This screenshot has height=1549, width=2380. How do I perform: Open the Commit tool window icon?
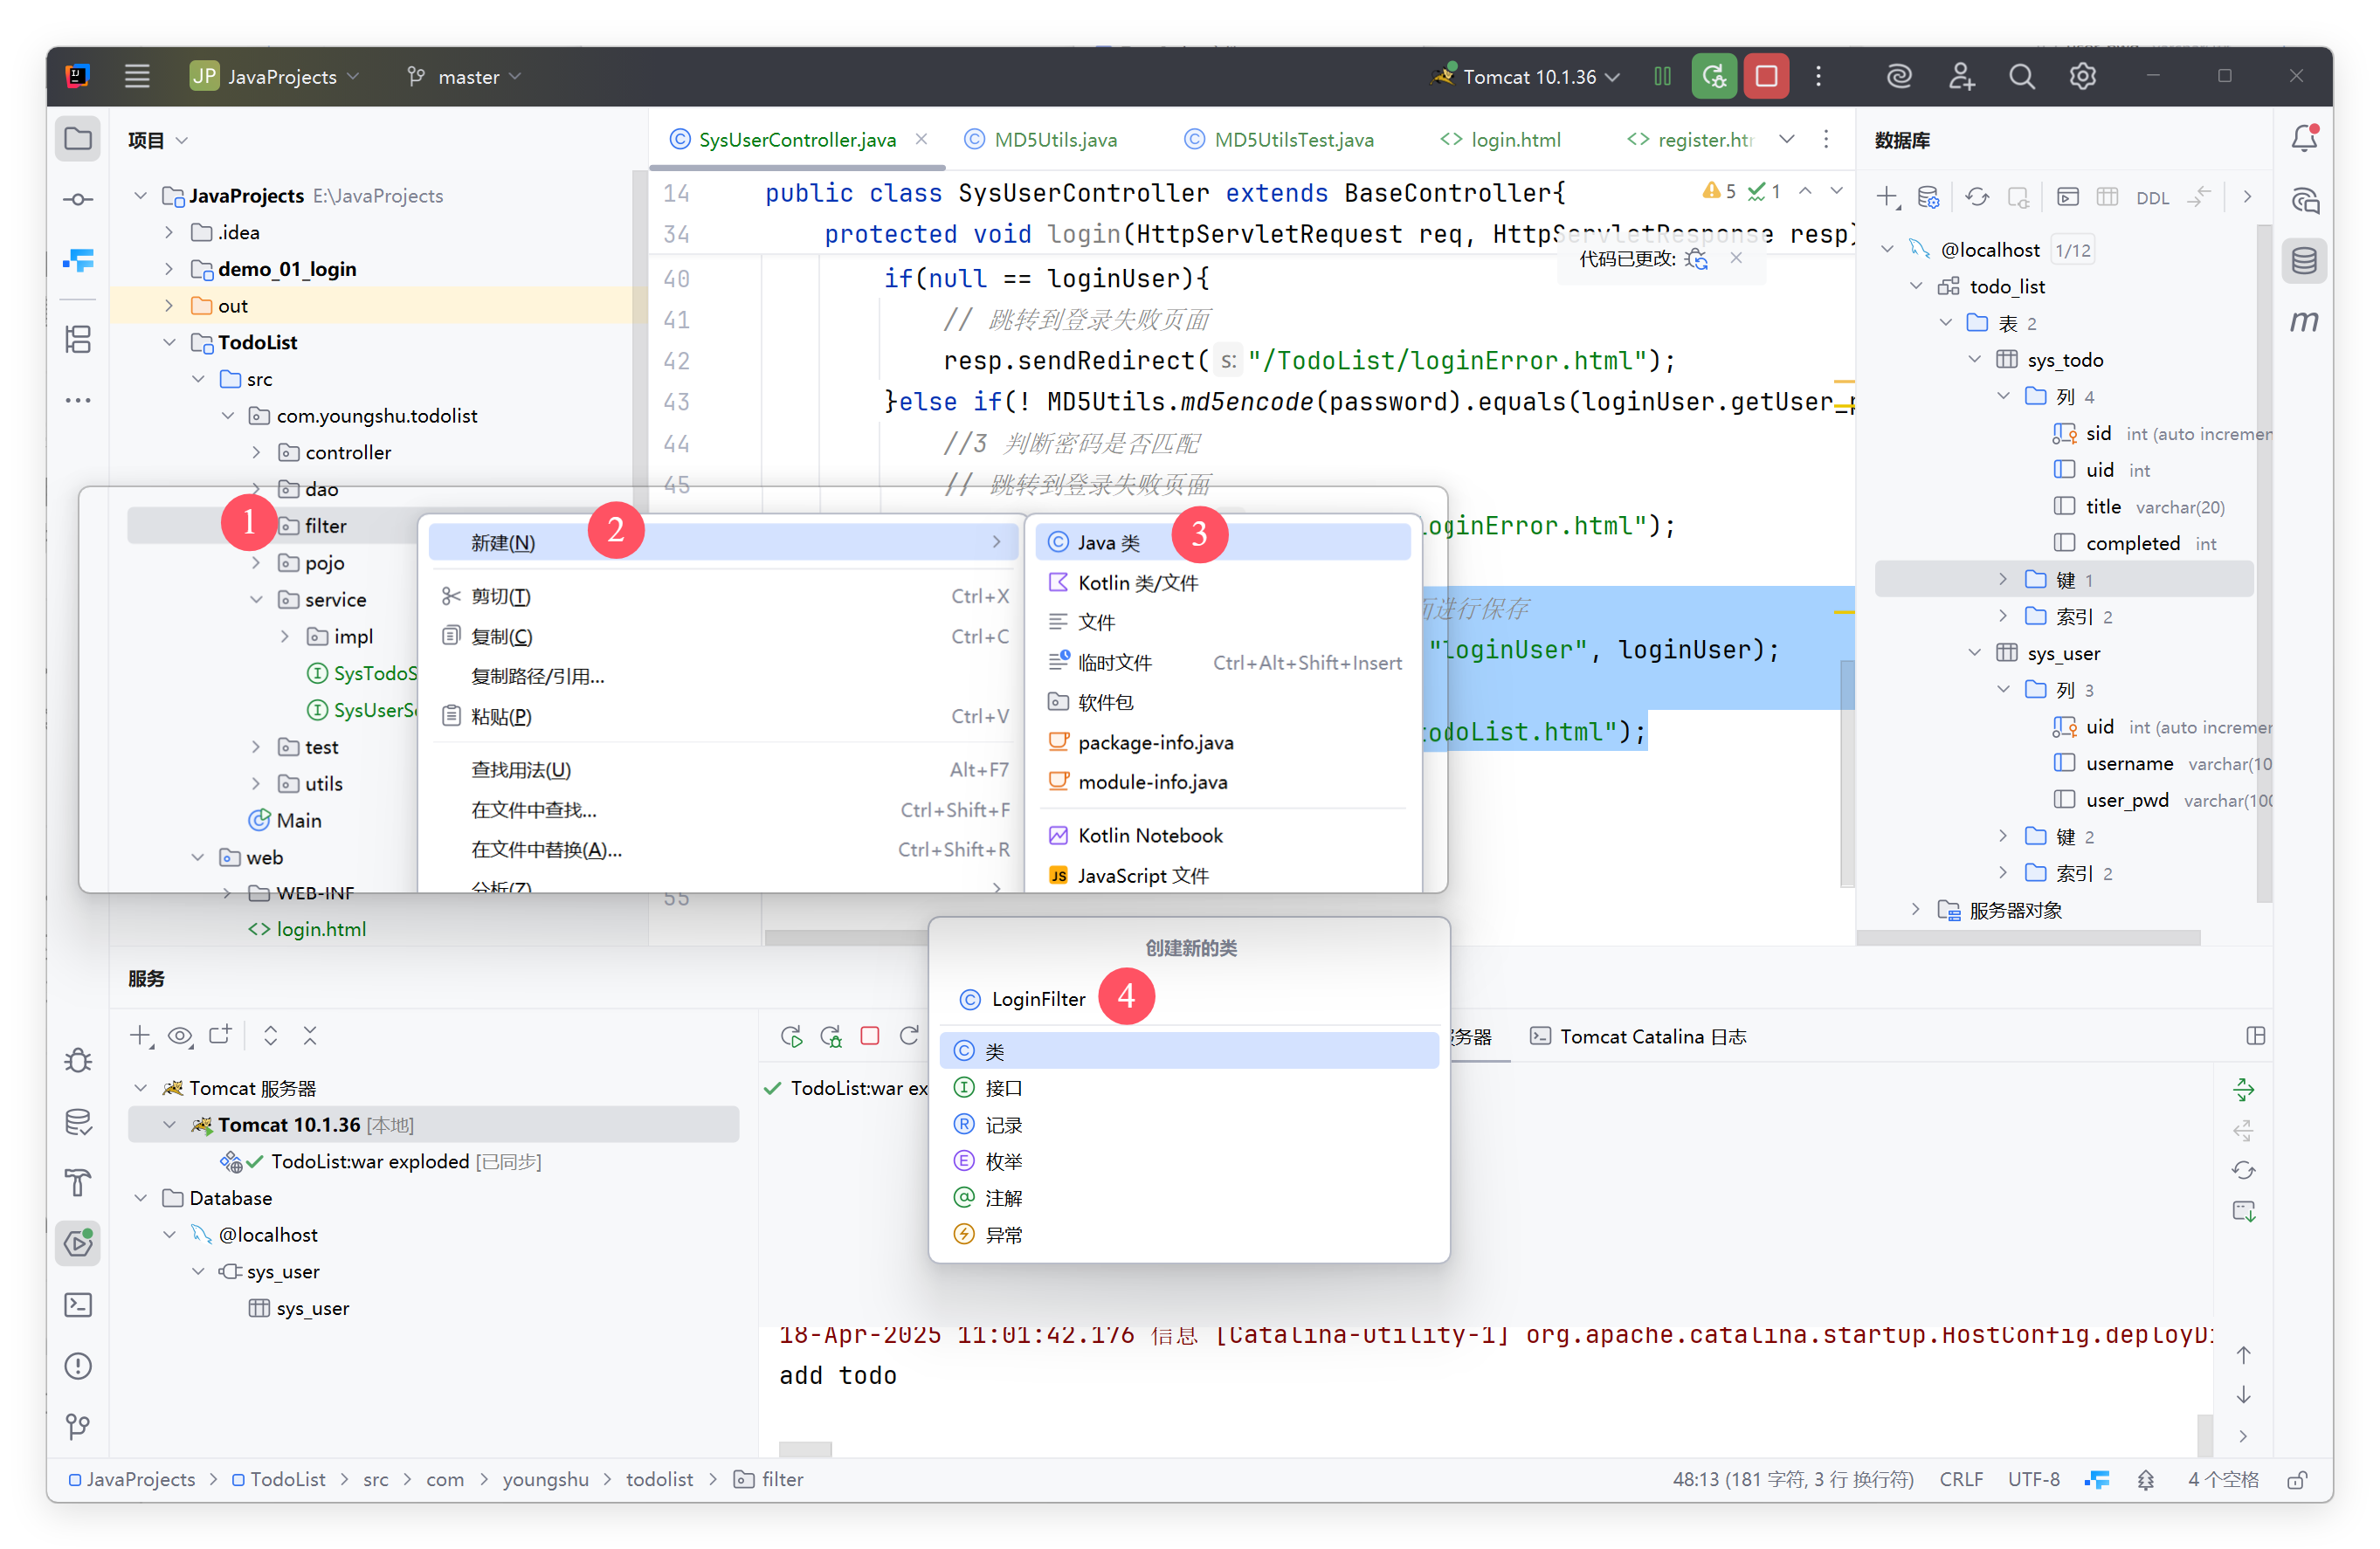click(78, 200)
